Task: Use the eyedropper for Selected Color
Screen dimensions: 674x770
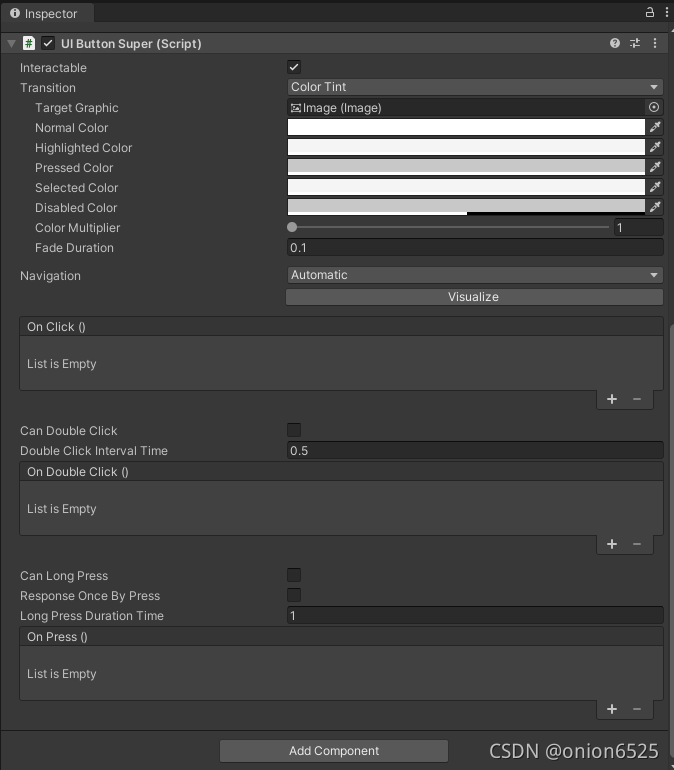Action: 655,187
